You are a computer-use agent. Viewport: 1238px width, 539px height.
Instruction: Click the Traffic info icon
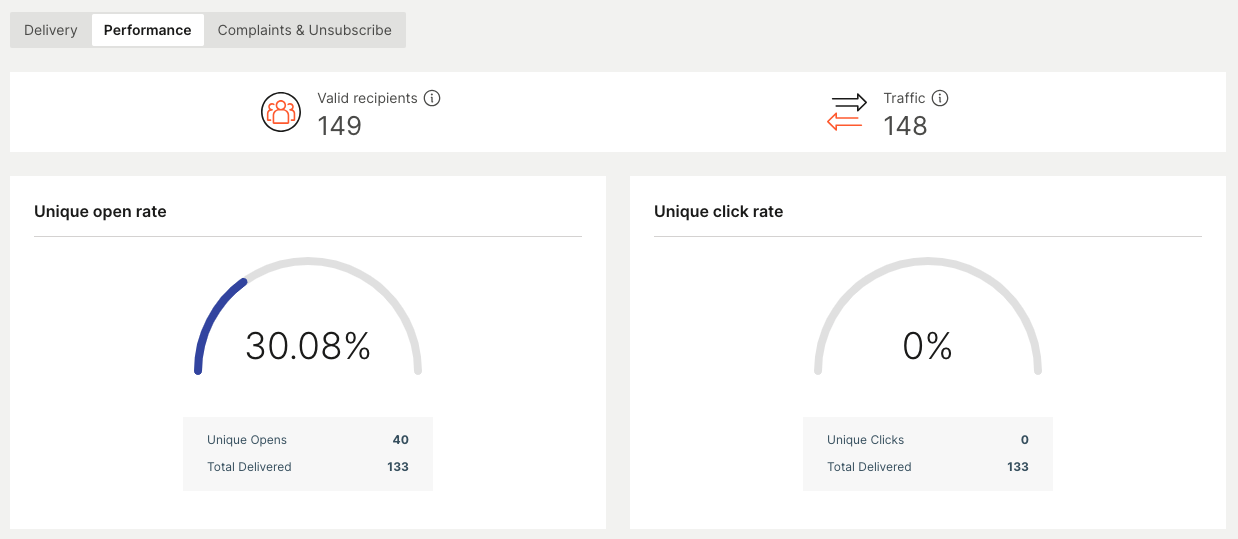(940, 98)
